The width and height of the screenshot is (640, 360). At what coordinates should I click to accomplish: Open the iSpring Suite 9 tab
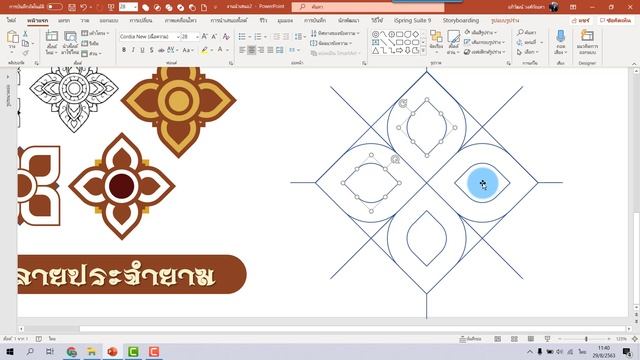click(x=412, y=20)
